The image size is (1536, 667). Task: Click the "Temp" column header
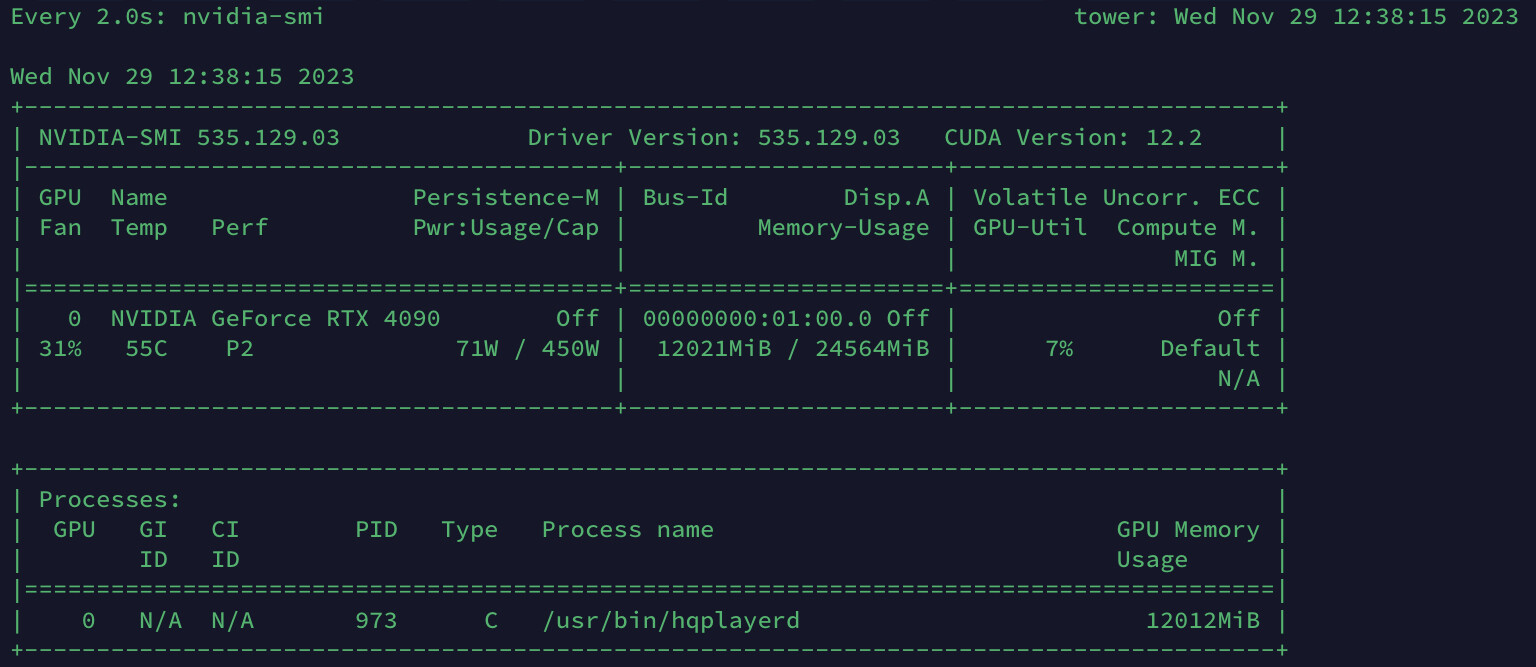[139, 228]
